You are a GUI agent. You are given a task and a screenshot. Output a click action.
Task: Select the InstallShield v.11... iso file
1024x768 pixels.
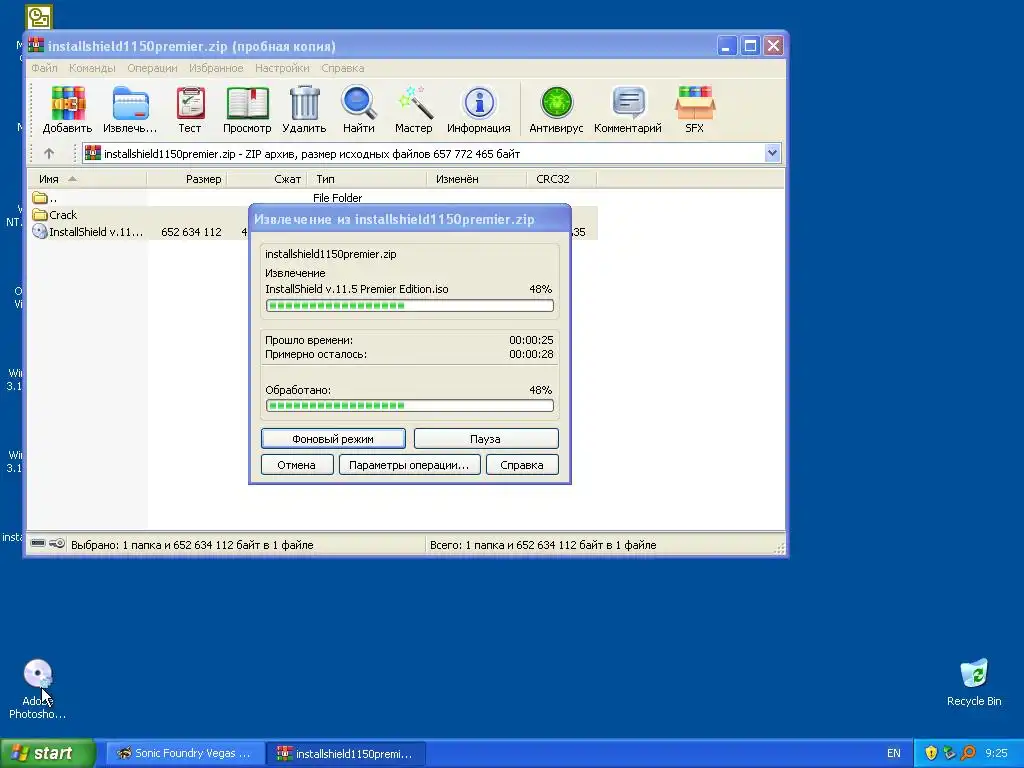coord(88,232)
